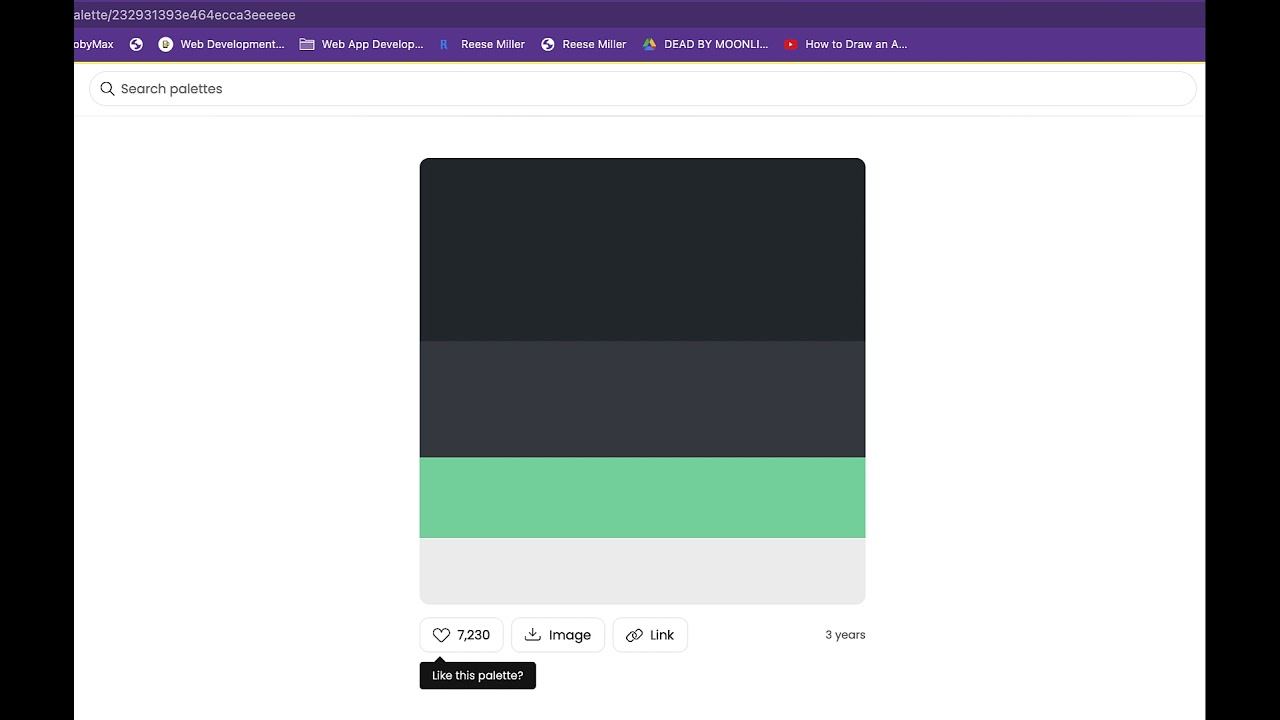Open the DEAD BY MOONLI... Drive bookmark
Screen dimensions: 1280x720
point(705,44)
